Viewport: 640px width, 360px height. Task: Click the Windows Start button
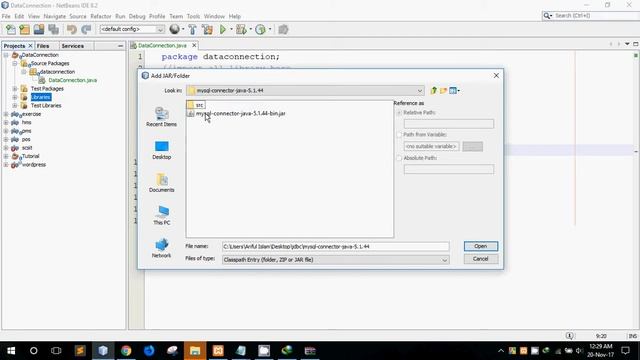[x=11, y=351]
